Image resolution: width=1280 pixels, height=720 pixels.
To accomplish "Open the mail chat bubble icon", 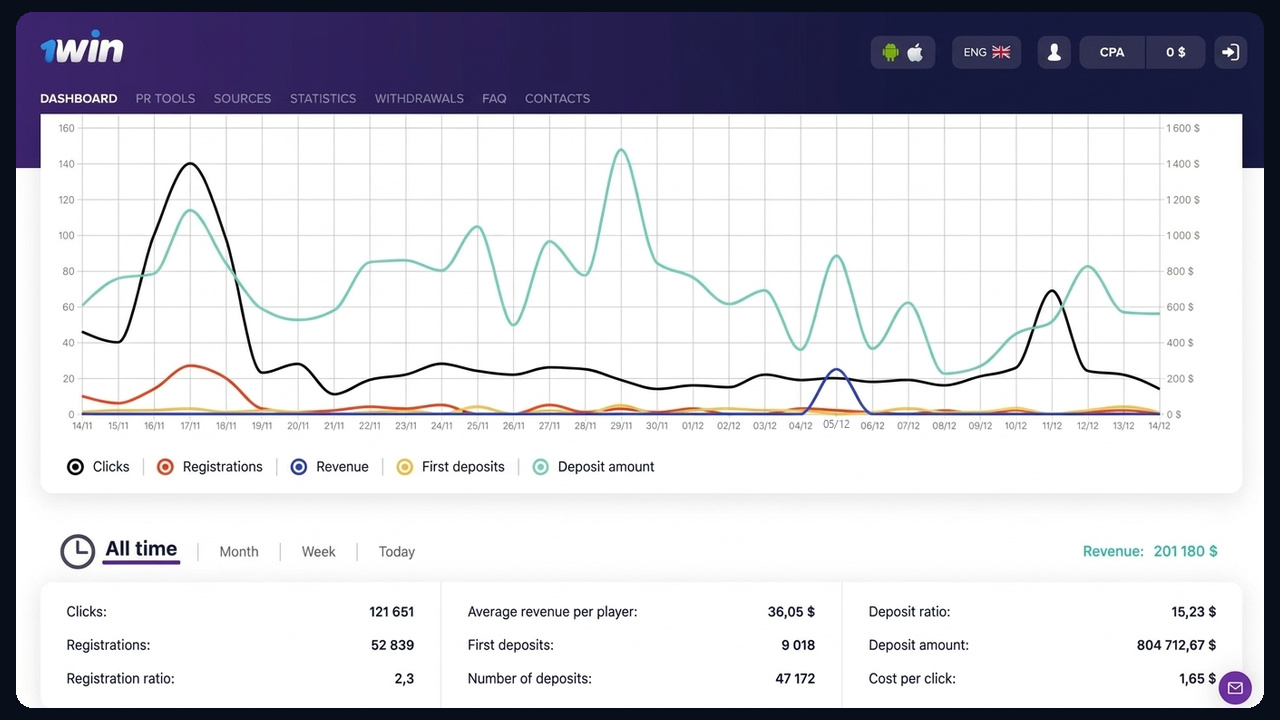I will 1235,687.
